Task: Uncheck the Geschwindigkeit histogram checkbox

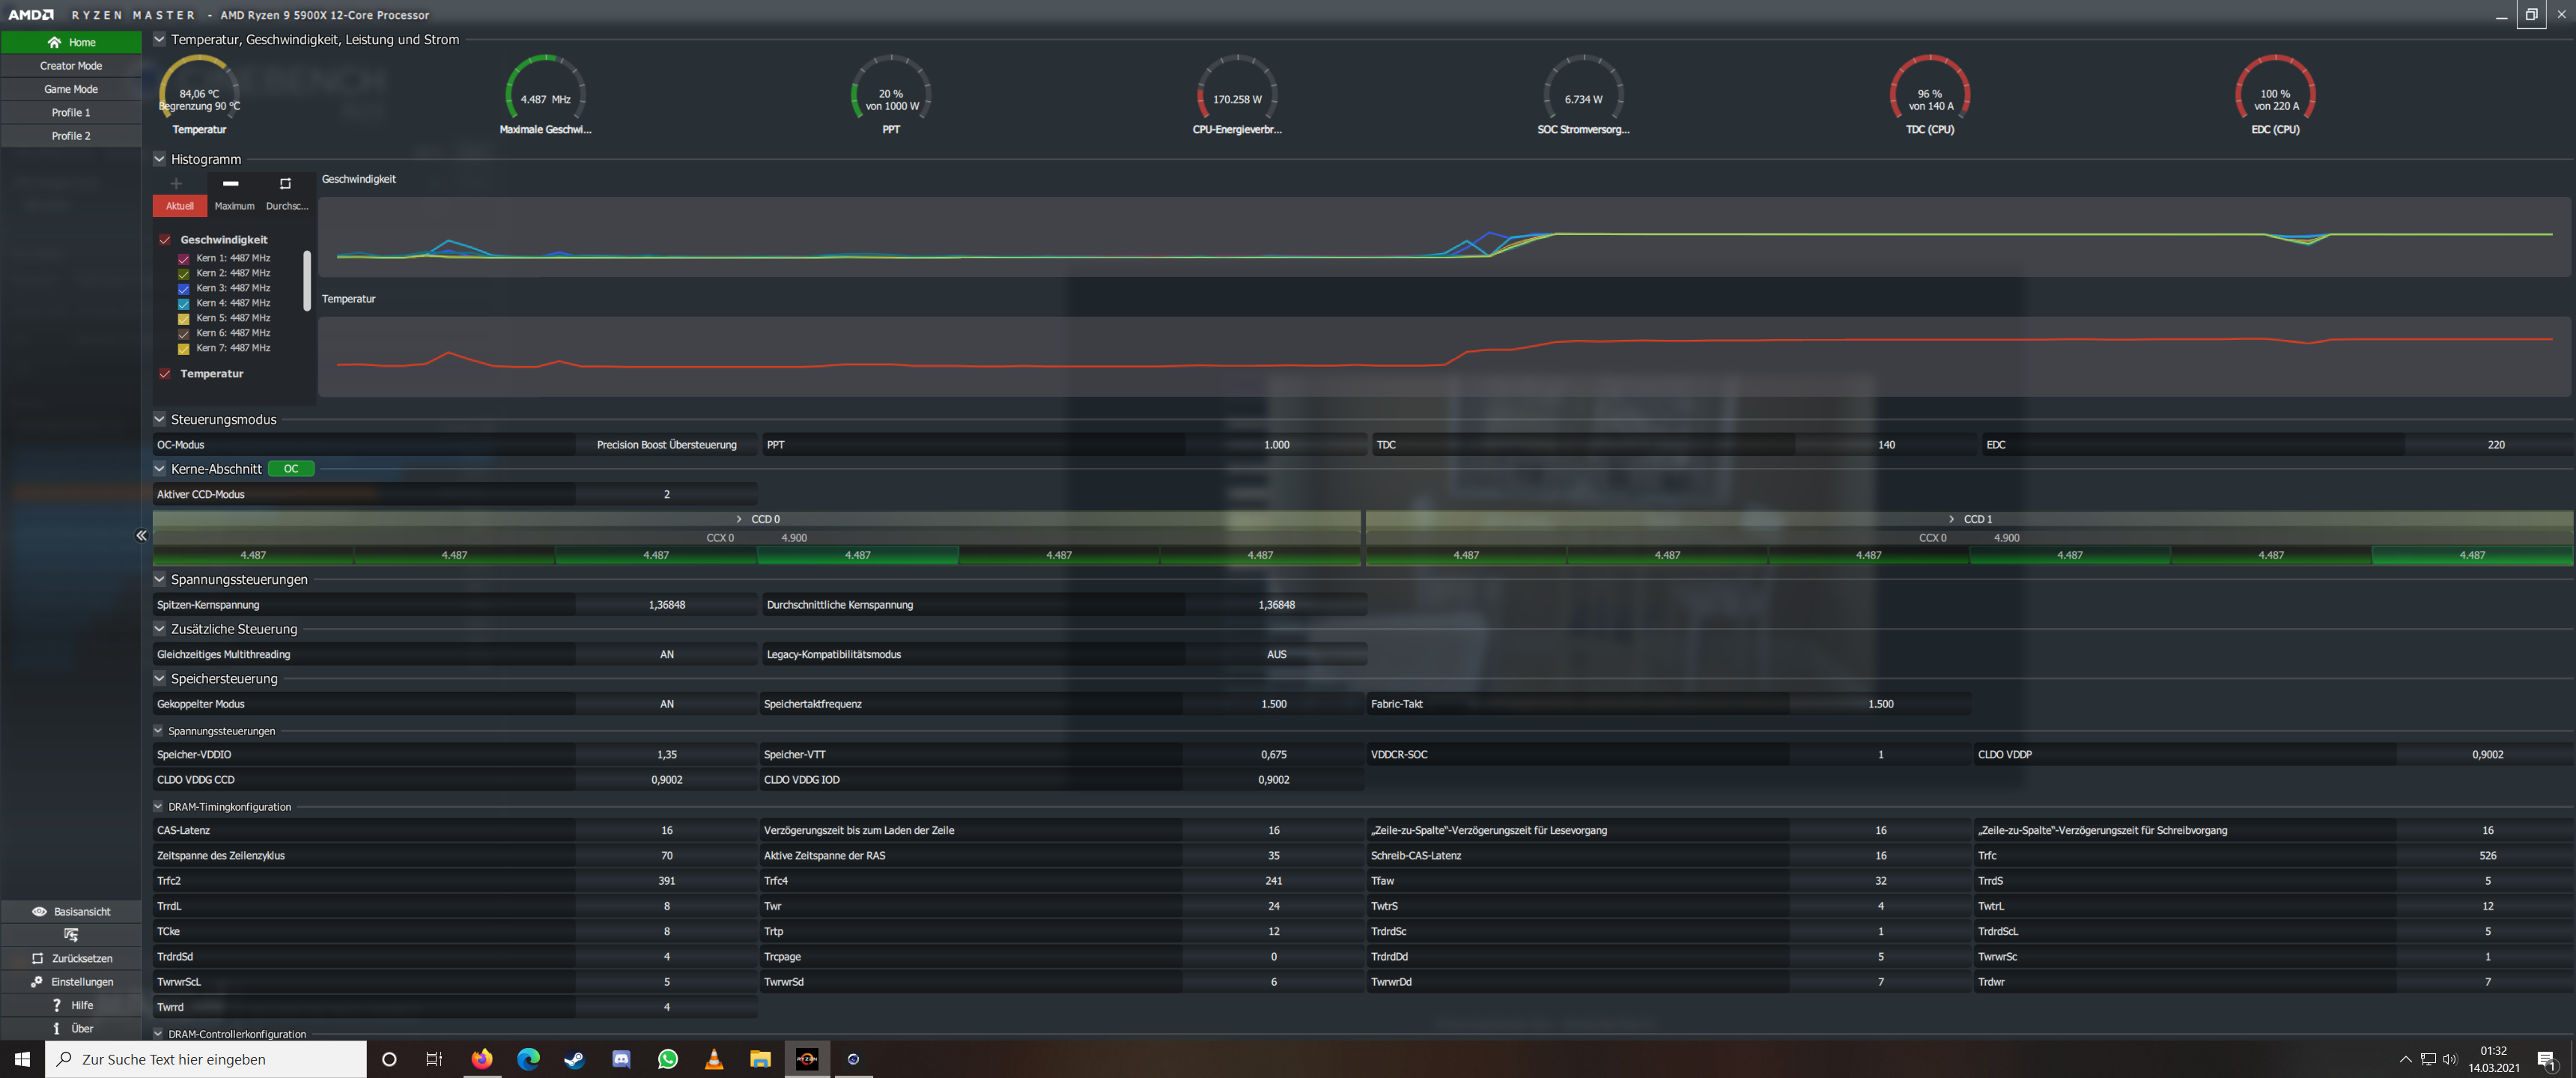Action: click(165, 240)
